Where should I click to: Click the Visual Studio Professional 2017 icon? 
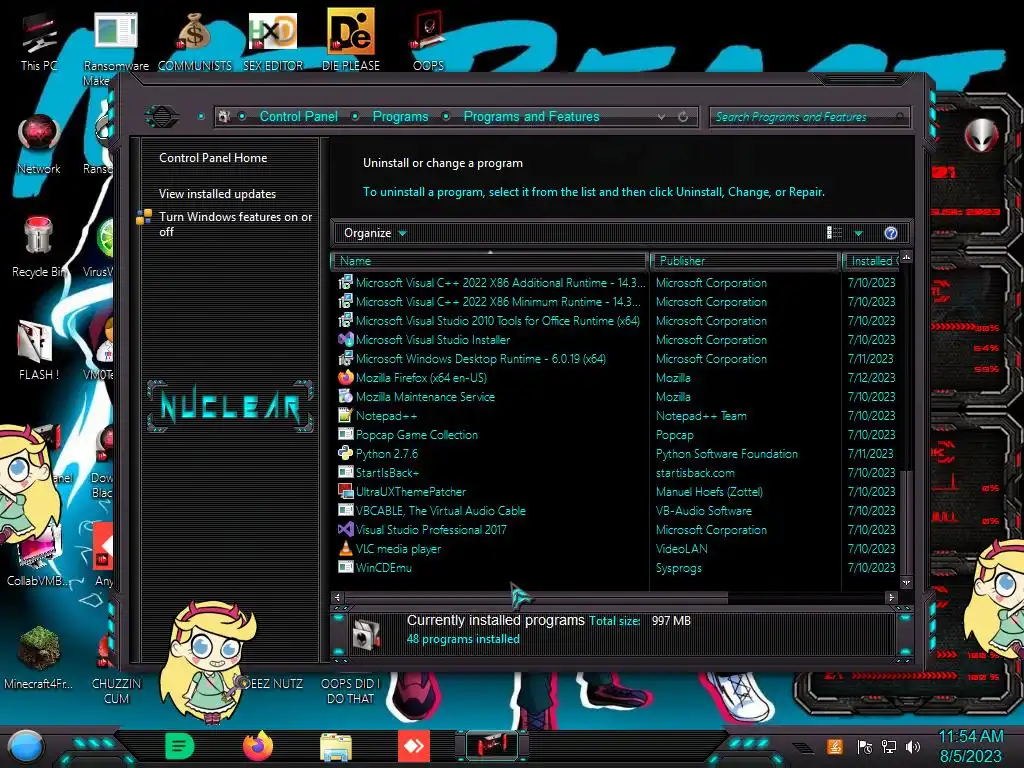[345, 530]
